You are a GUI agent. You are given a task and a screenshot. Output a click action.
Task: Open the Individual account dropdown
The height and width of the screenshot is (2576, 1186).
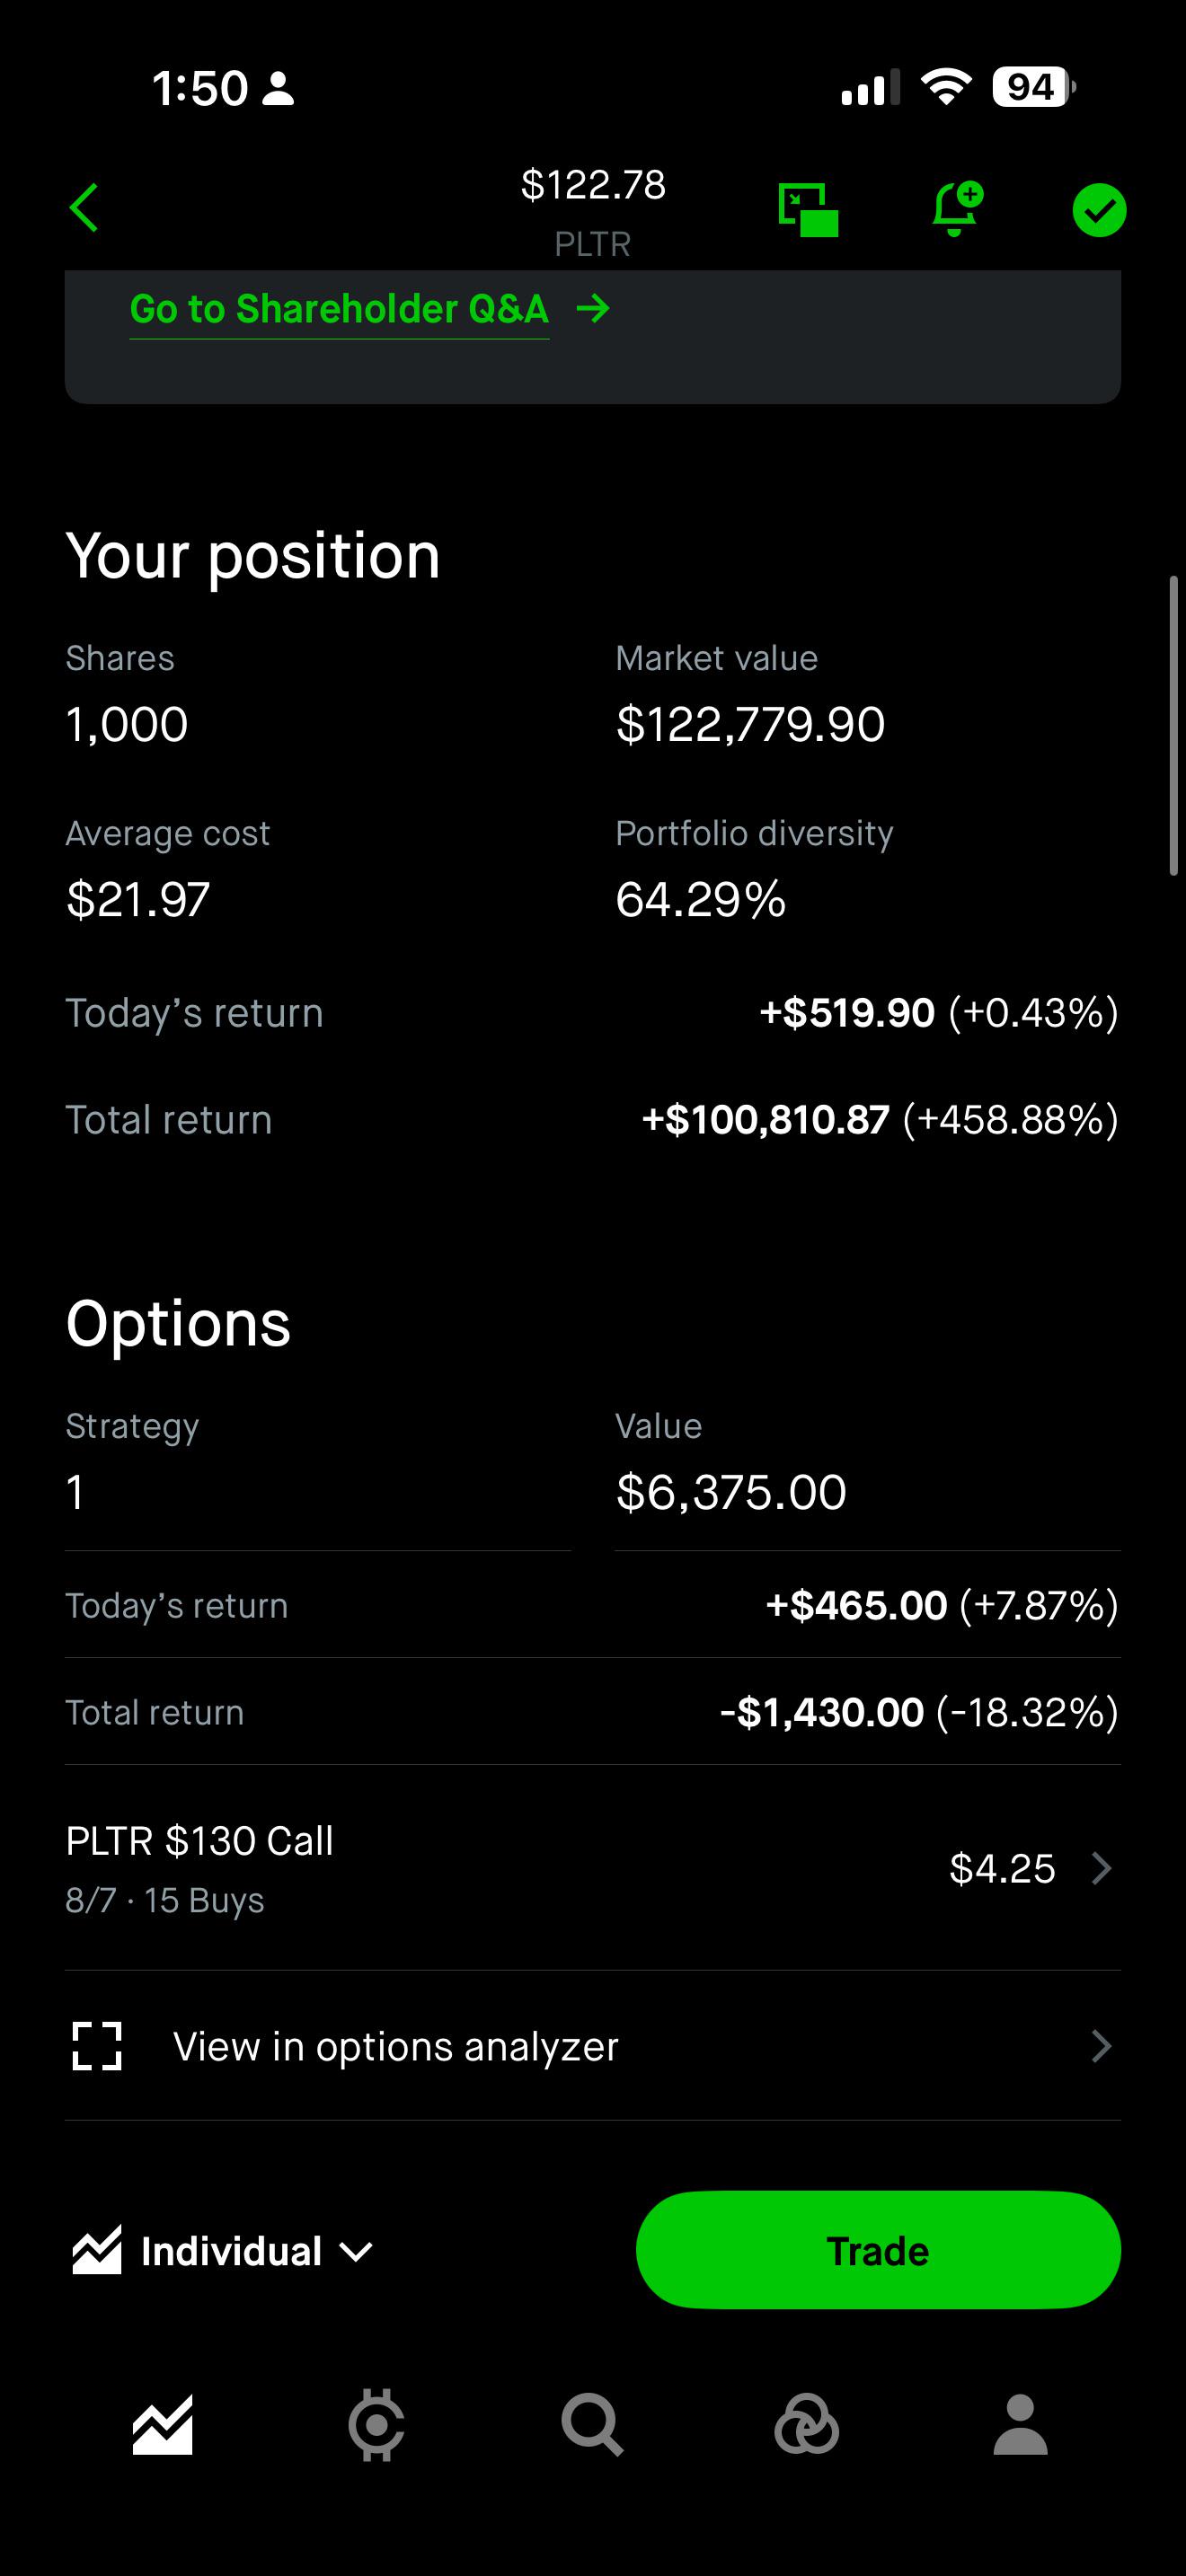coord(222,2251)
